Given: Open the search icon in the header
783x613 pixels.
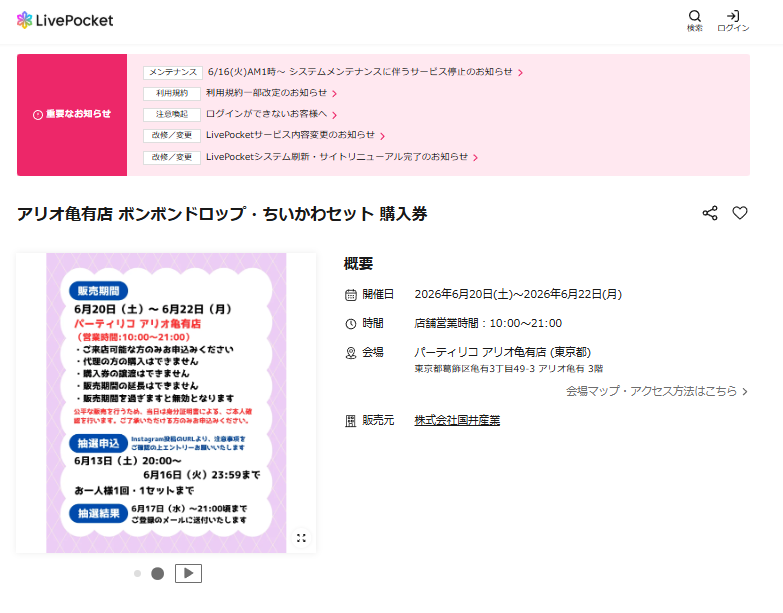Looking at the screenshot, I should point(695,21).
